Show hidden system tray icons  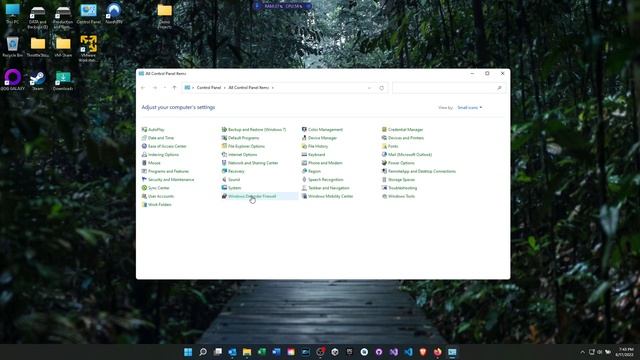pyautogui.click(x=582, y=352)
